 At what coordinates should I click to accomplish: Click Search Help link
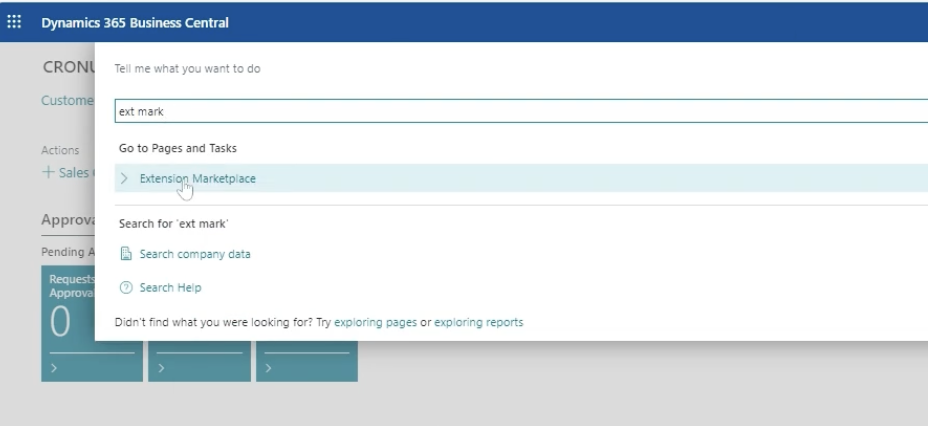170,288
